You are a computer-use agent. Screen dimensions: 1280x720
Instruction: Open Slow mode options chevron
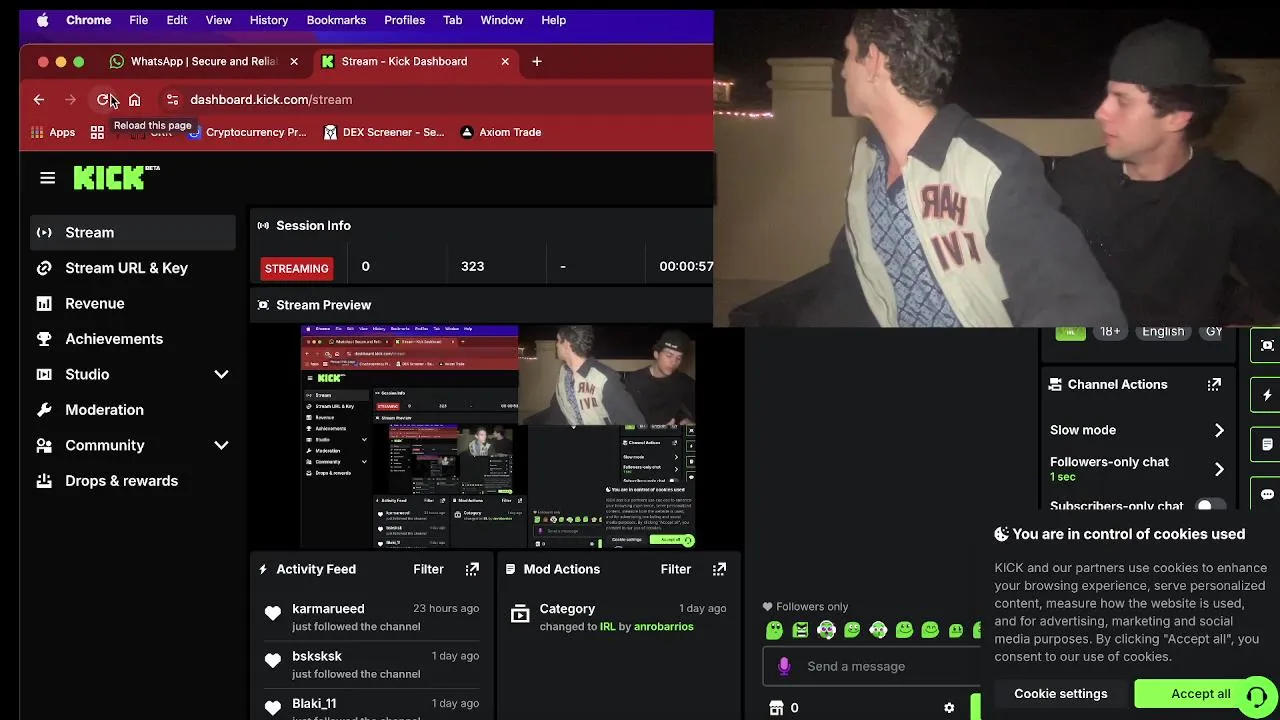pos(1219,430)
